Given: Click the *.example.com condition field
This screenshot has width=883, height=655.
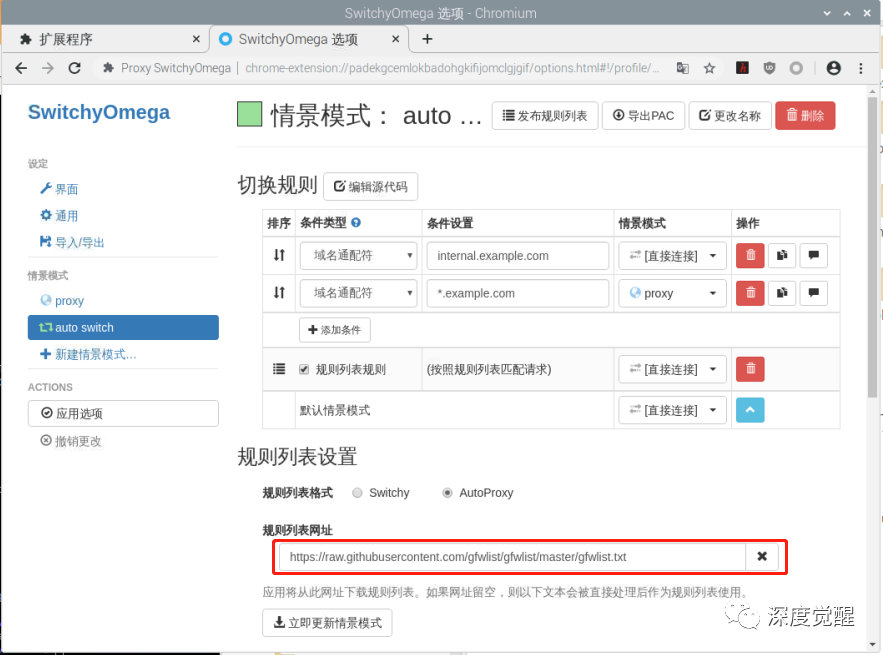Looking at the screenshot, I should (518, 293).
